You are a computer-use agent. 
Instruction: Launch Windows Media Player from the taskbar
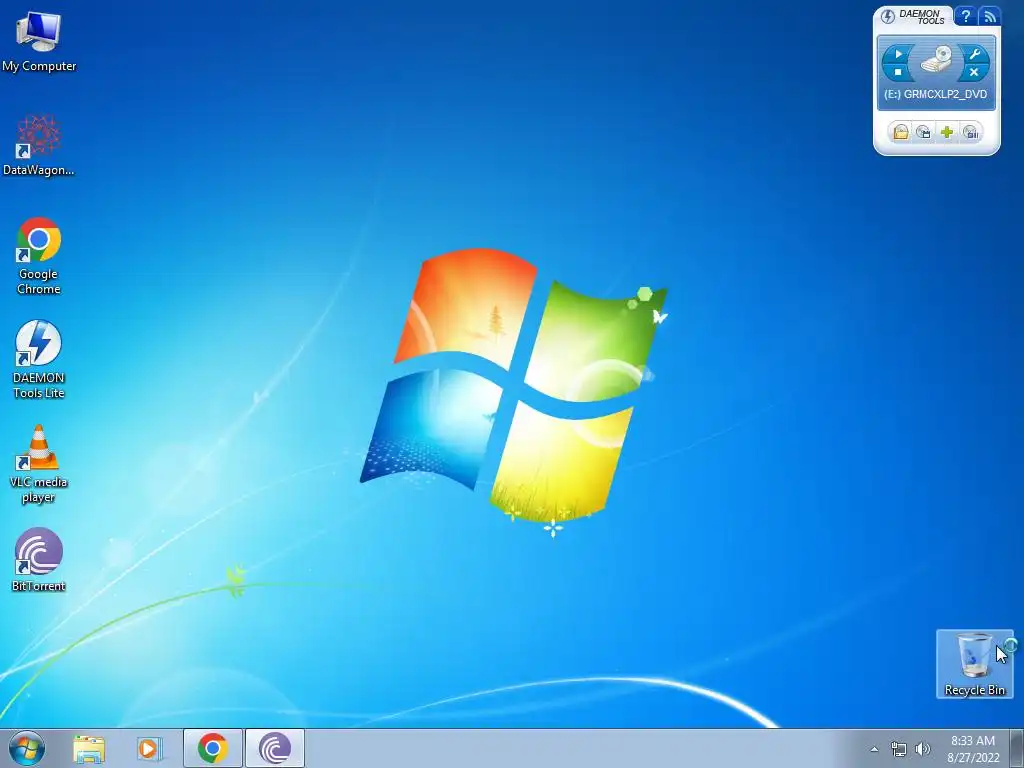tap(149, 748)
